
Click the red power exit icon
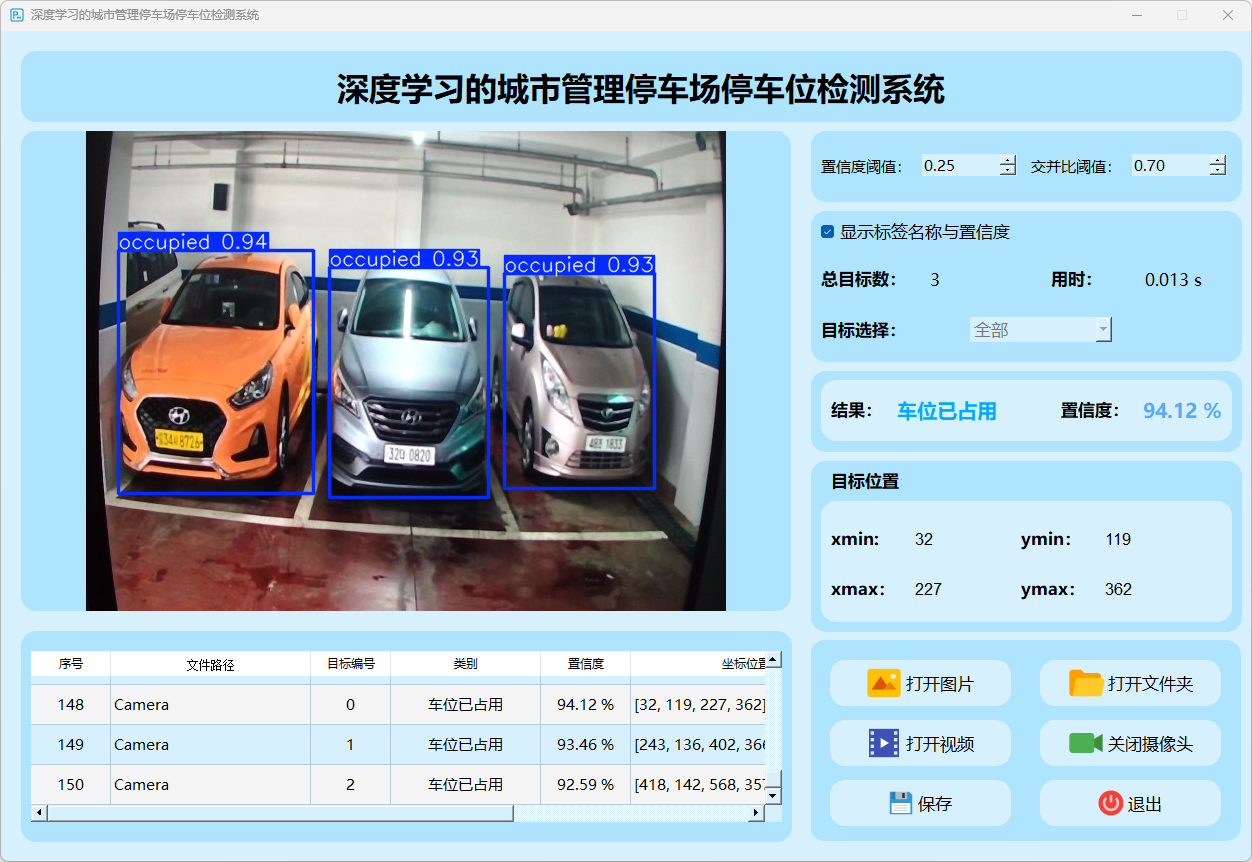click(x=1110, y=804)
